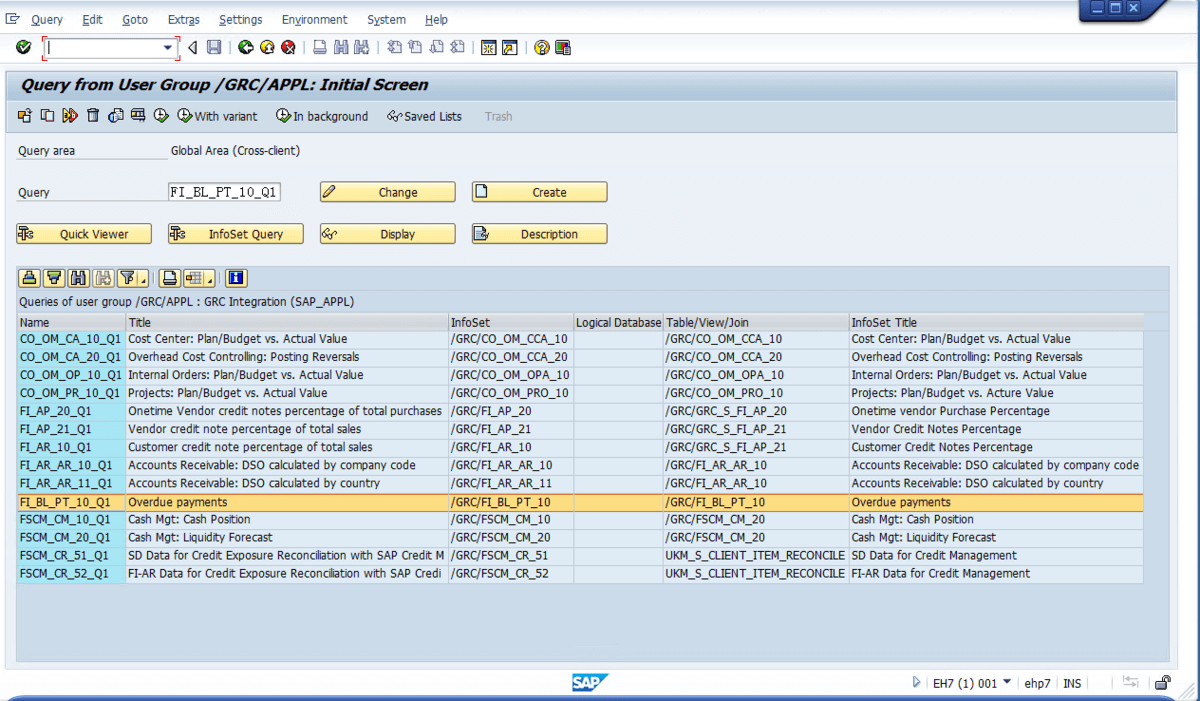Click the lock icon in status bar
1200x701 pixels.
1162,683
